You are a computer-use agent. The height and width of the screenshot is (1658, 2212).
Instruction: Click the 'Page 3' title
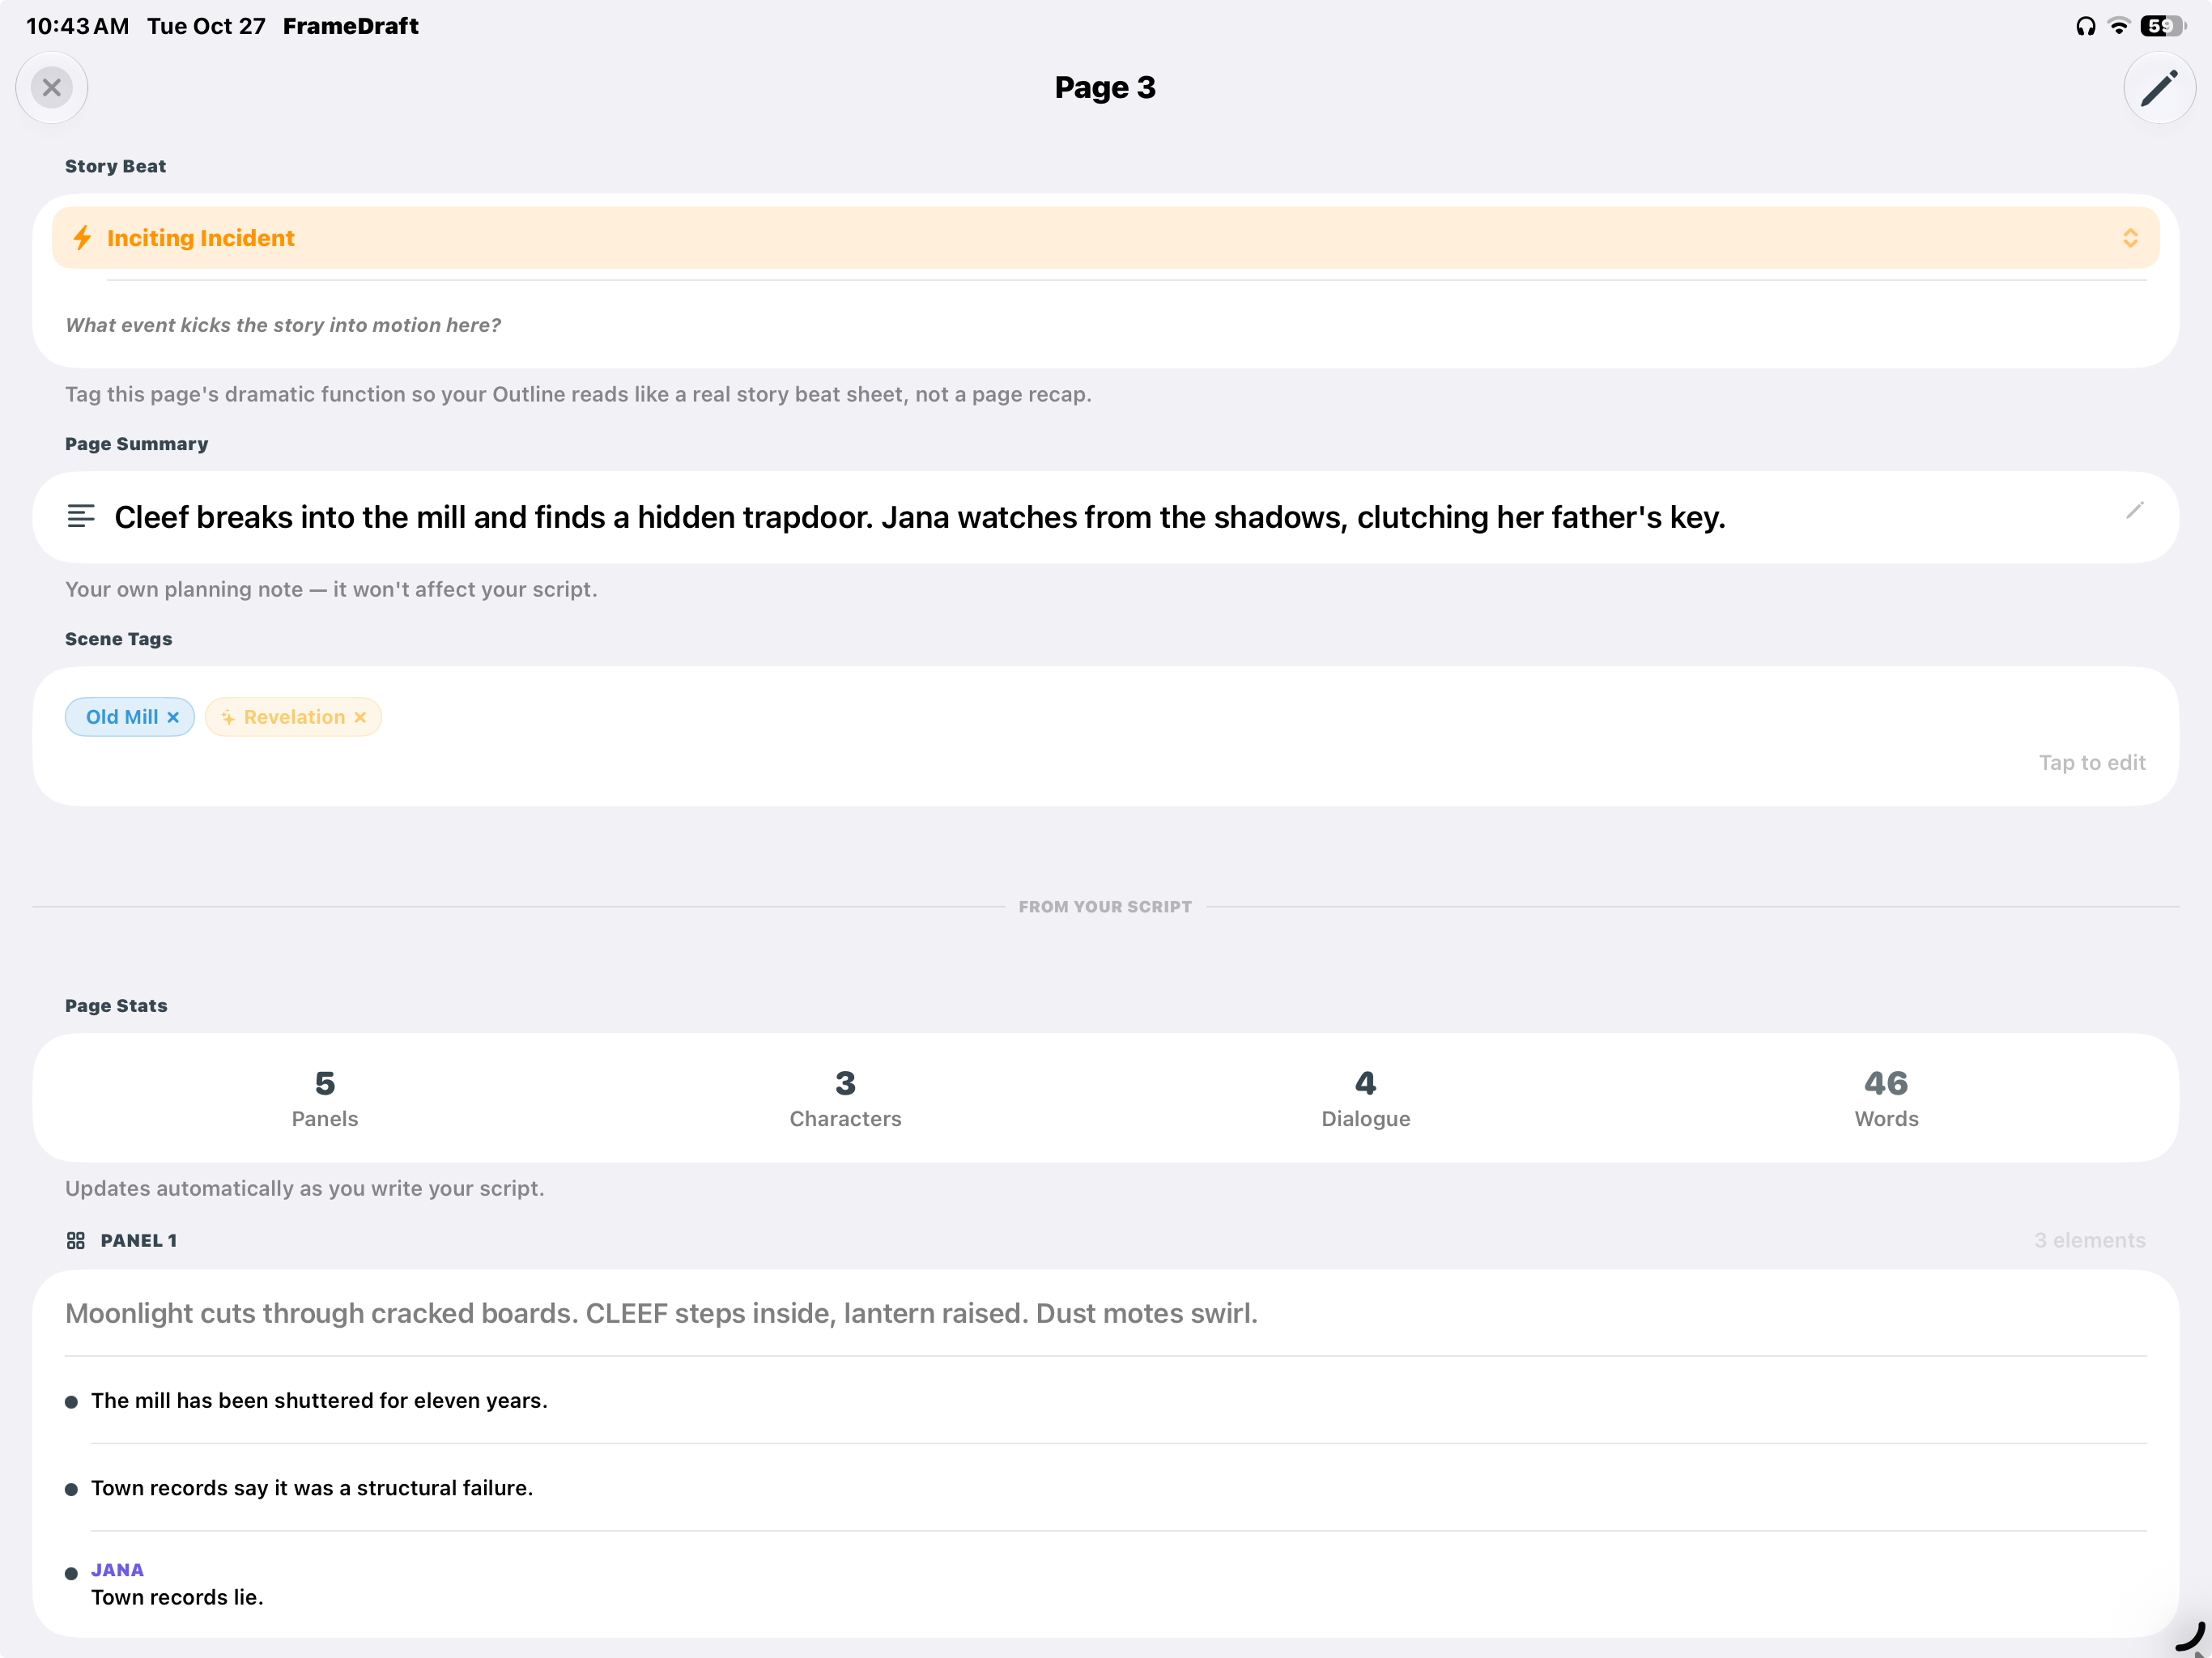point(1105,88)
